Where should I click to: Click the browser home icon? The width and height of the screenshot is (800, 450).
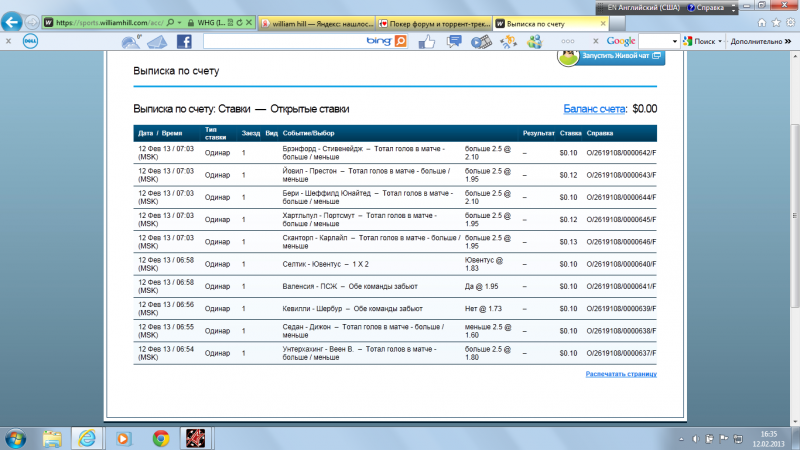[762, 22]
